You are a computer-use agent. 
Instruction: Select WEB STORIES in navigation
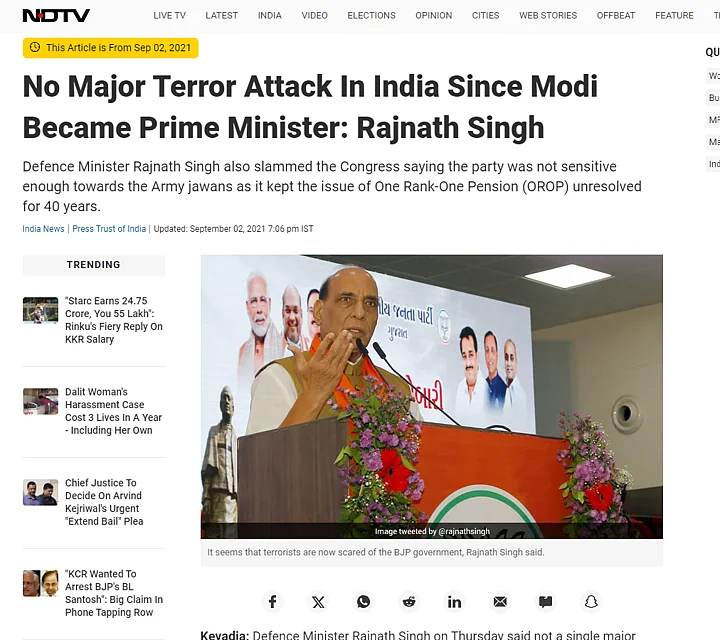(x=548, y=16)
